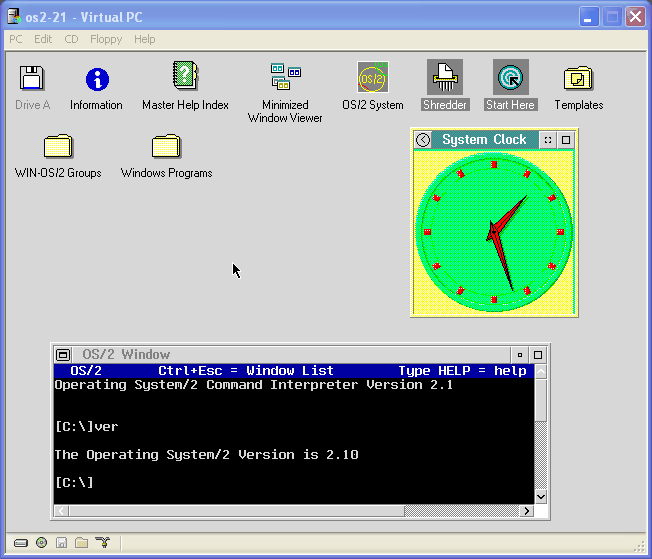Screen dimensions: 652x559
Task: Click the last '[C:\]' prompt
Action: pos(74,482)
